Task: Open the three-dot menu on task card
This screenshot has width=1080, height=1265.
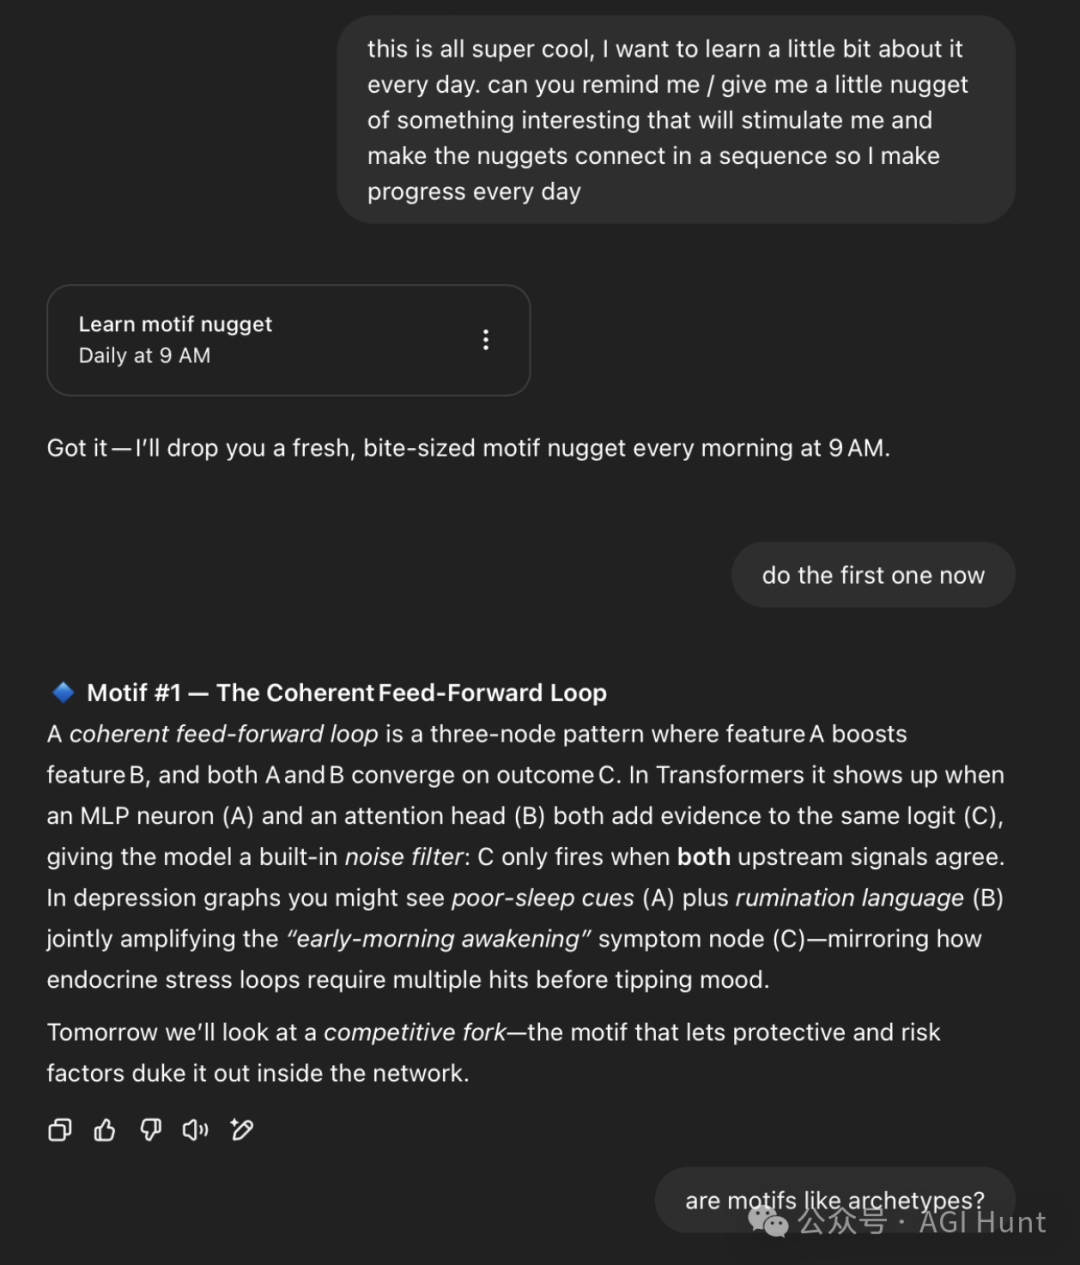Action: coord(486,340)
